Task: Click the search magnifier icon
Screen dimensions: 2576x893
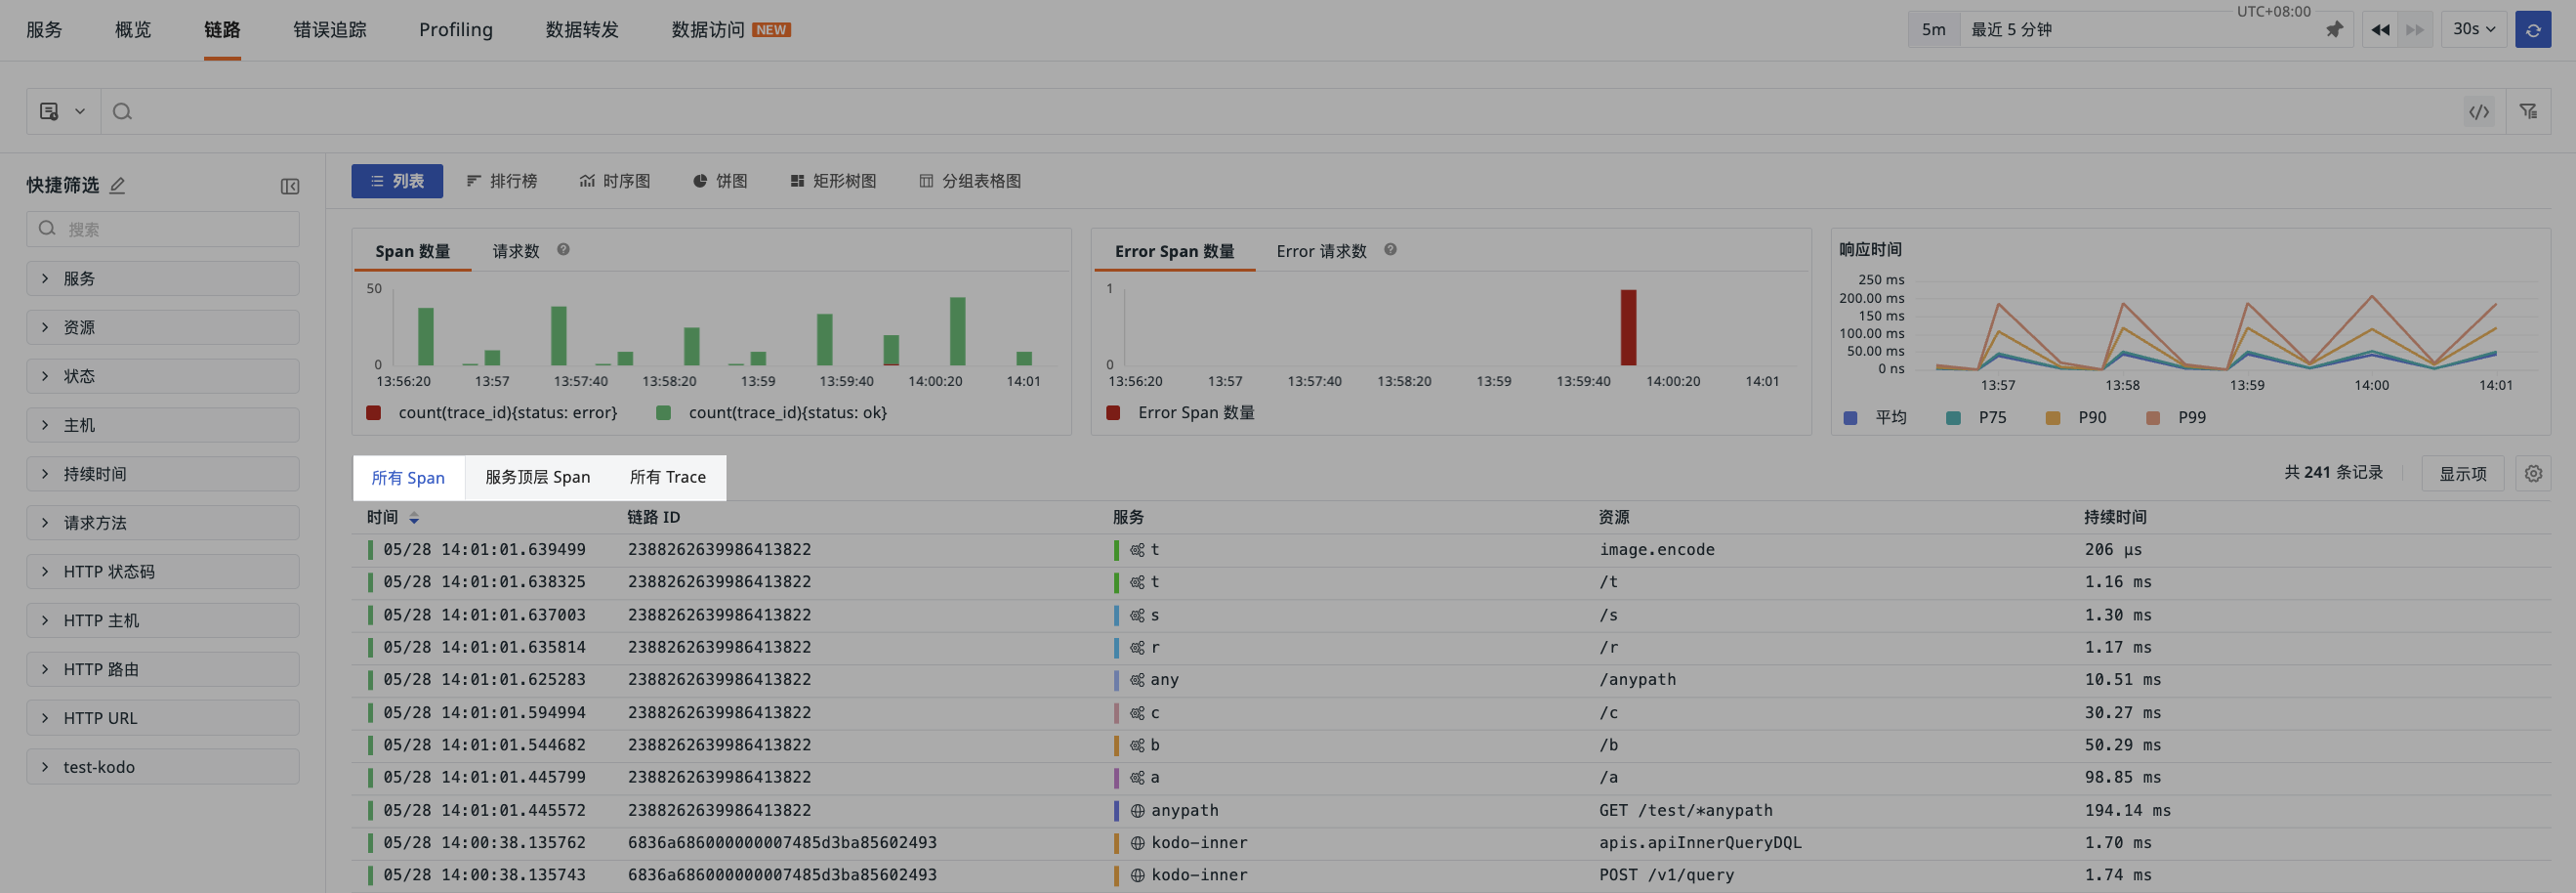Action: pos(122,112)
